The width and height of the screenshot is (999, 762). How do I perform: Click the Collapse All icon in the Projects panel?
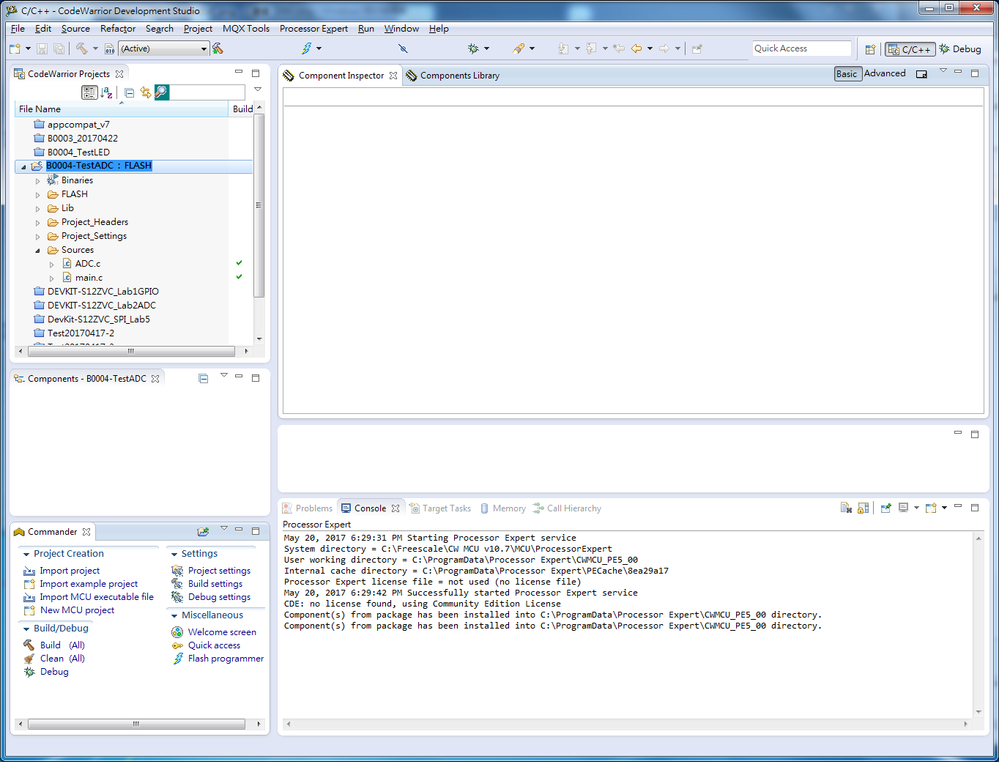[129, 92]
